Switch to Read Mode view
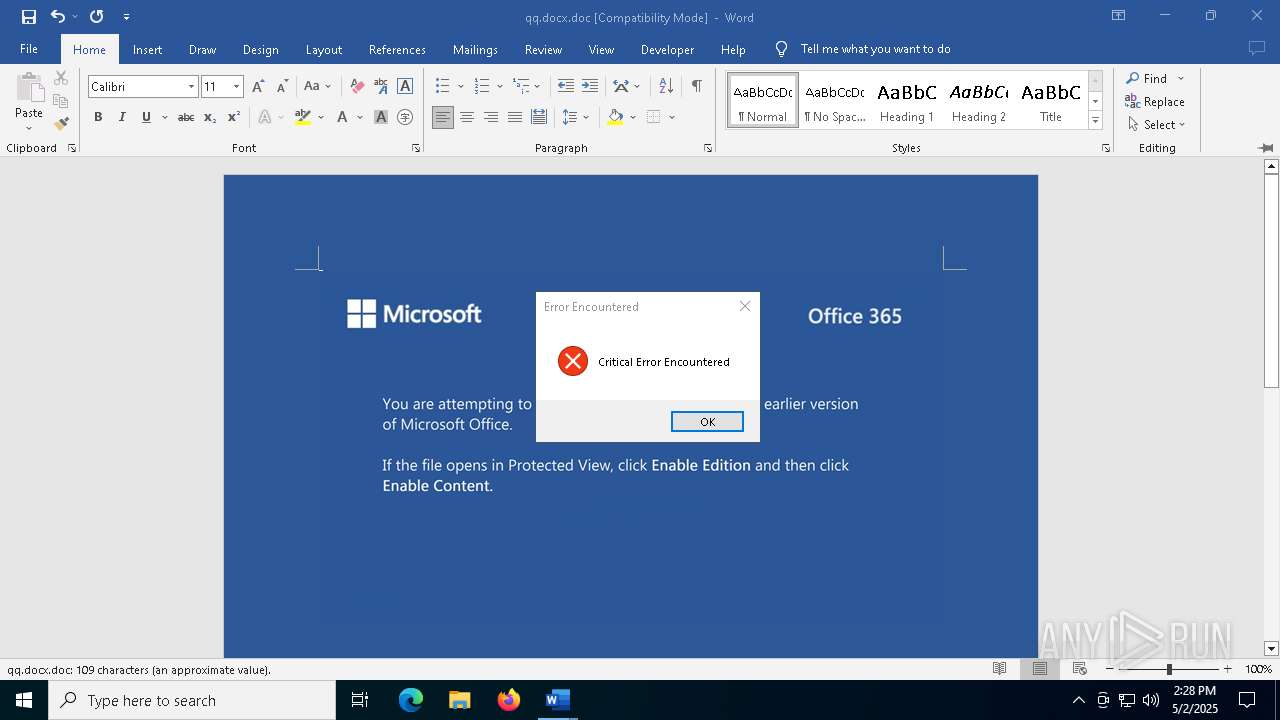The image size is (1280, 720). click(x=999, y=669)
